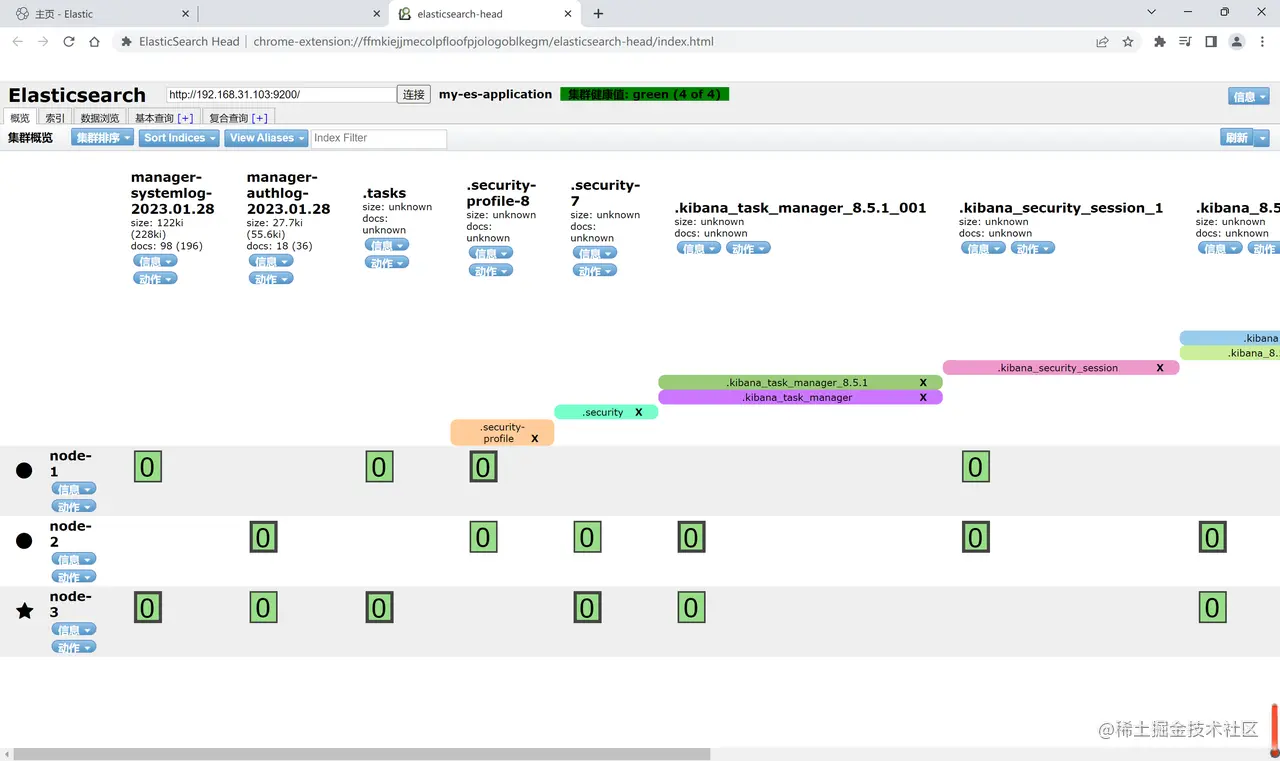Go back with the browser back arrow
This screenshot has width=1280, height=761.
(x=17, y=42)
